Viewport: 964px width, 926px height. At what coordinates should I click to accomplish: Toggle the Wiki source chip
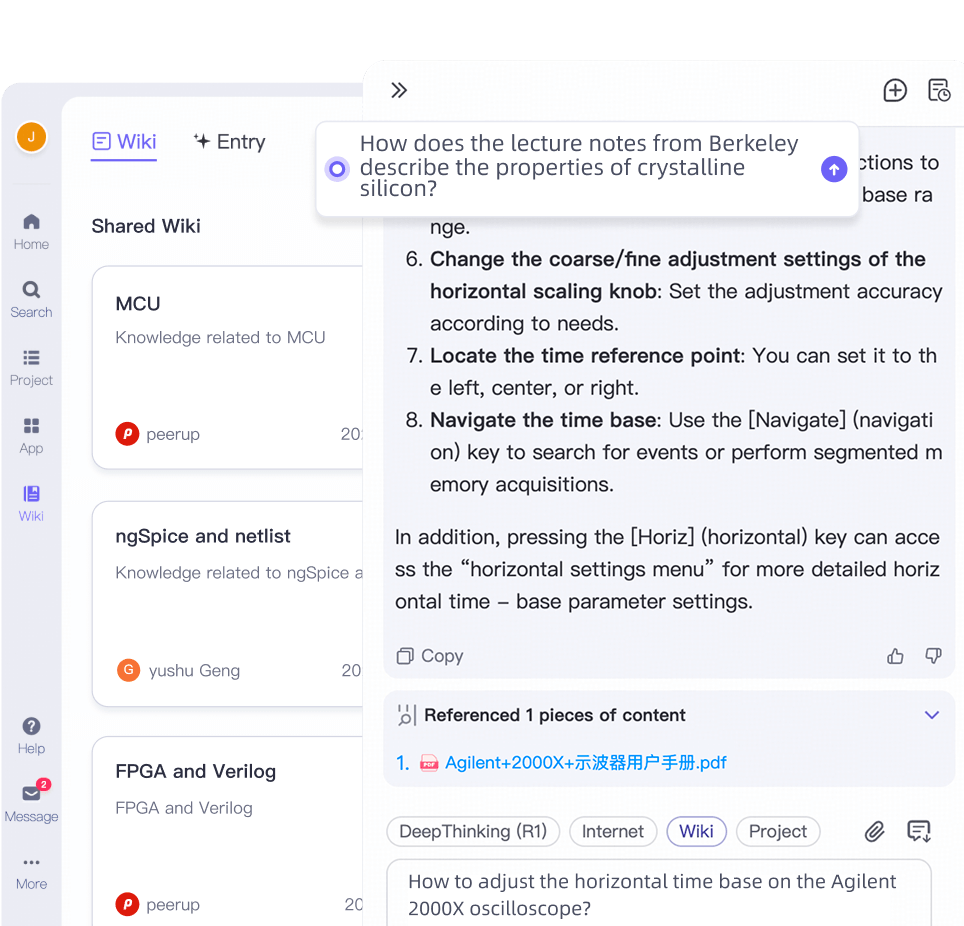(x=697, y=831)
